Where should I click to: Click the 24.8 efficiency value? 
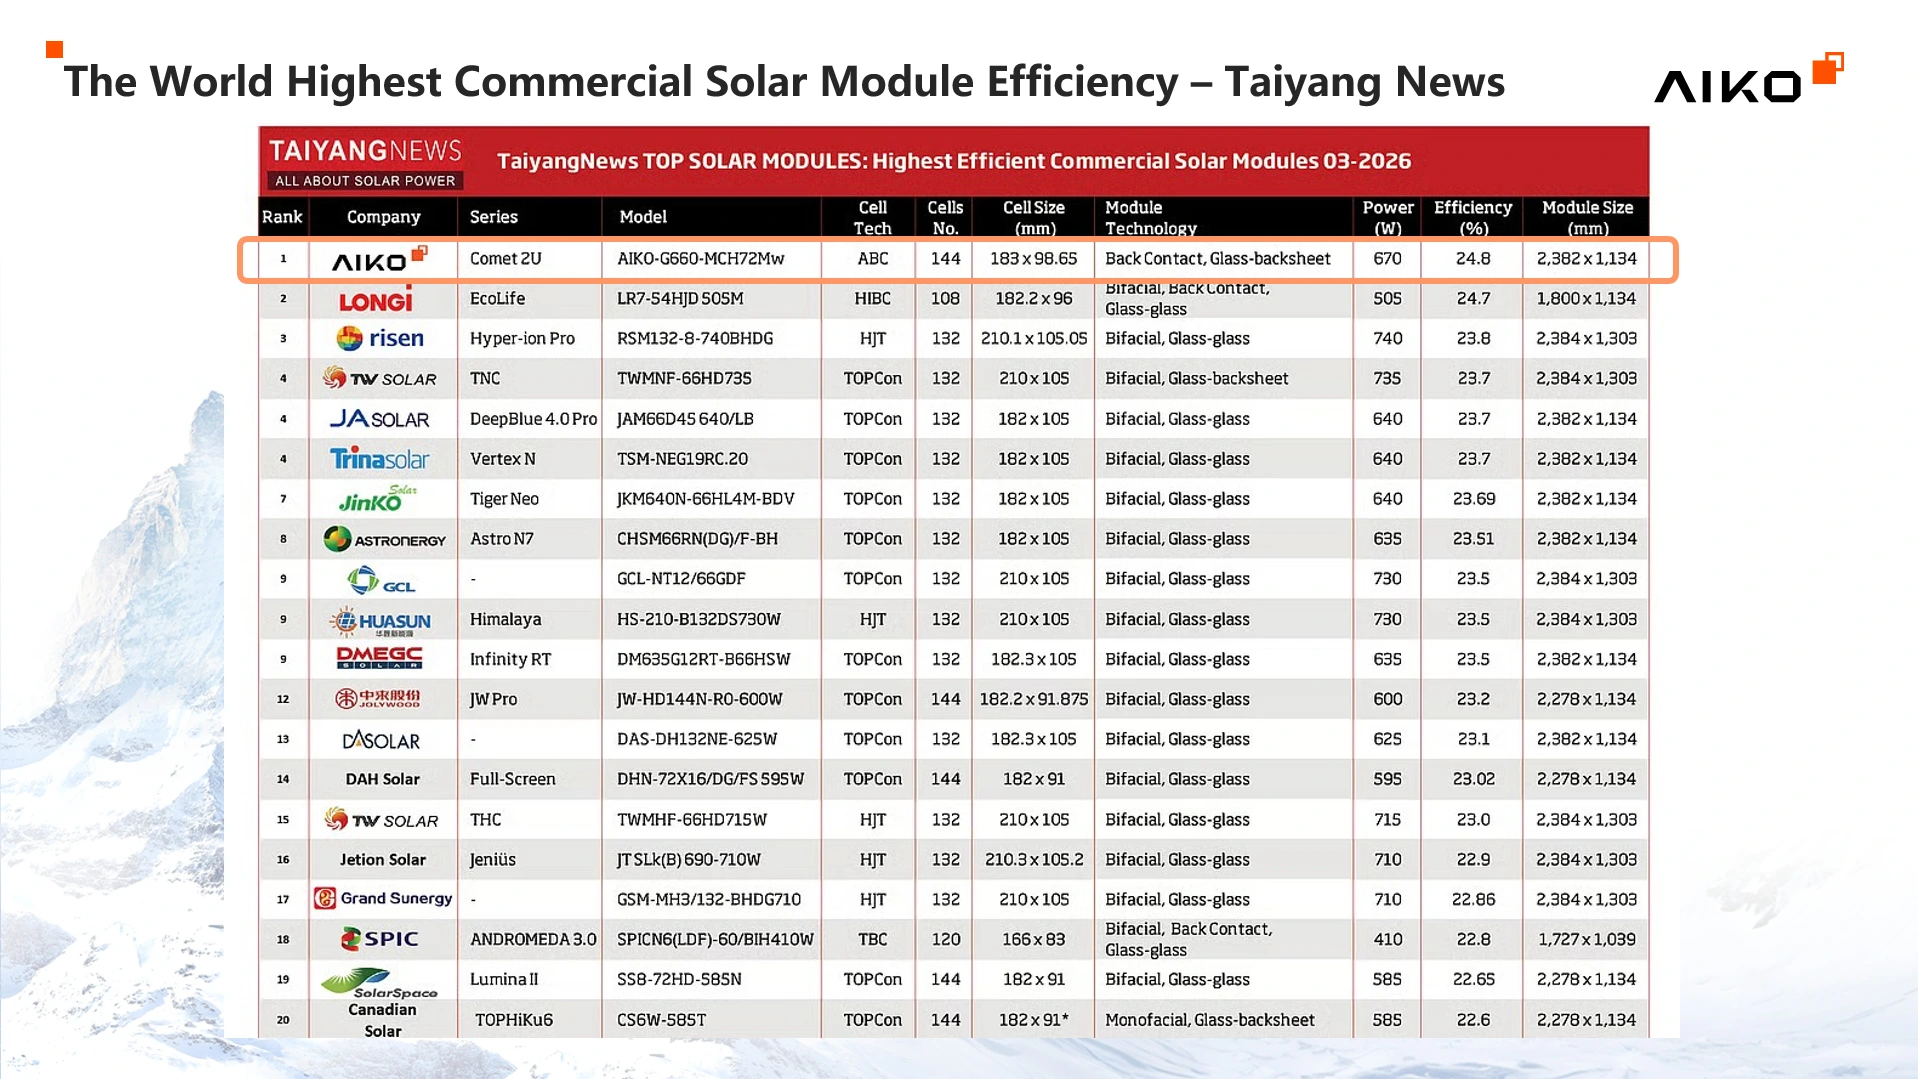tap(1473, 259)
